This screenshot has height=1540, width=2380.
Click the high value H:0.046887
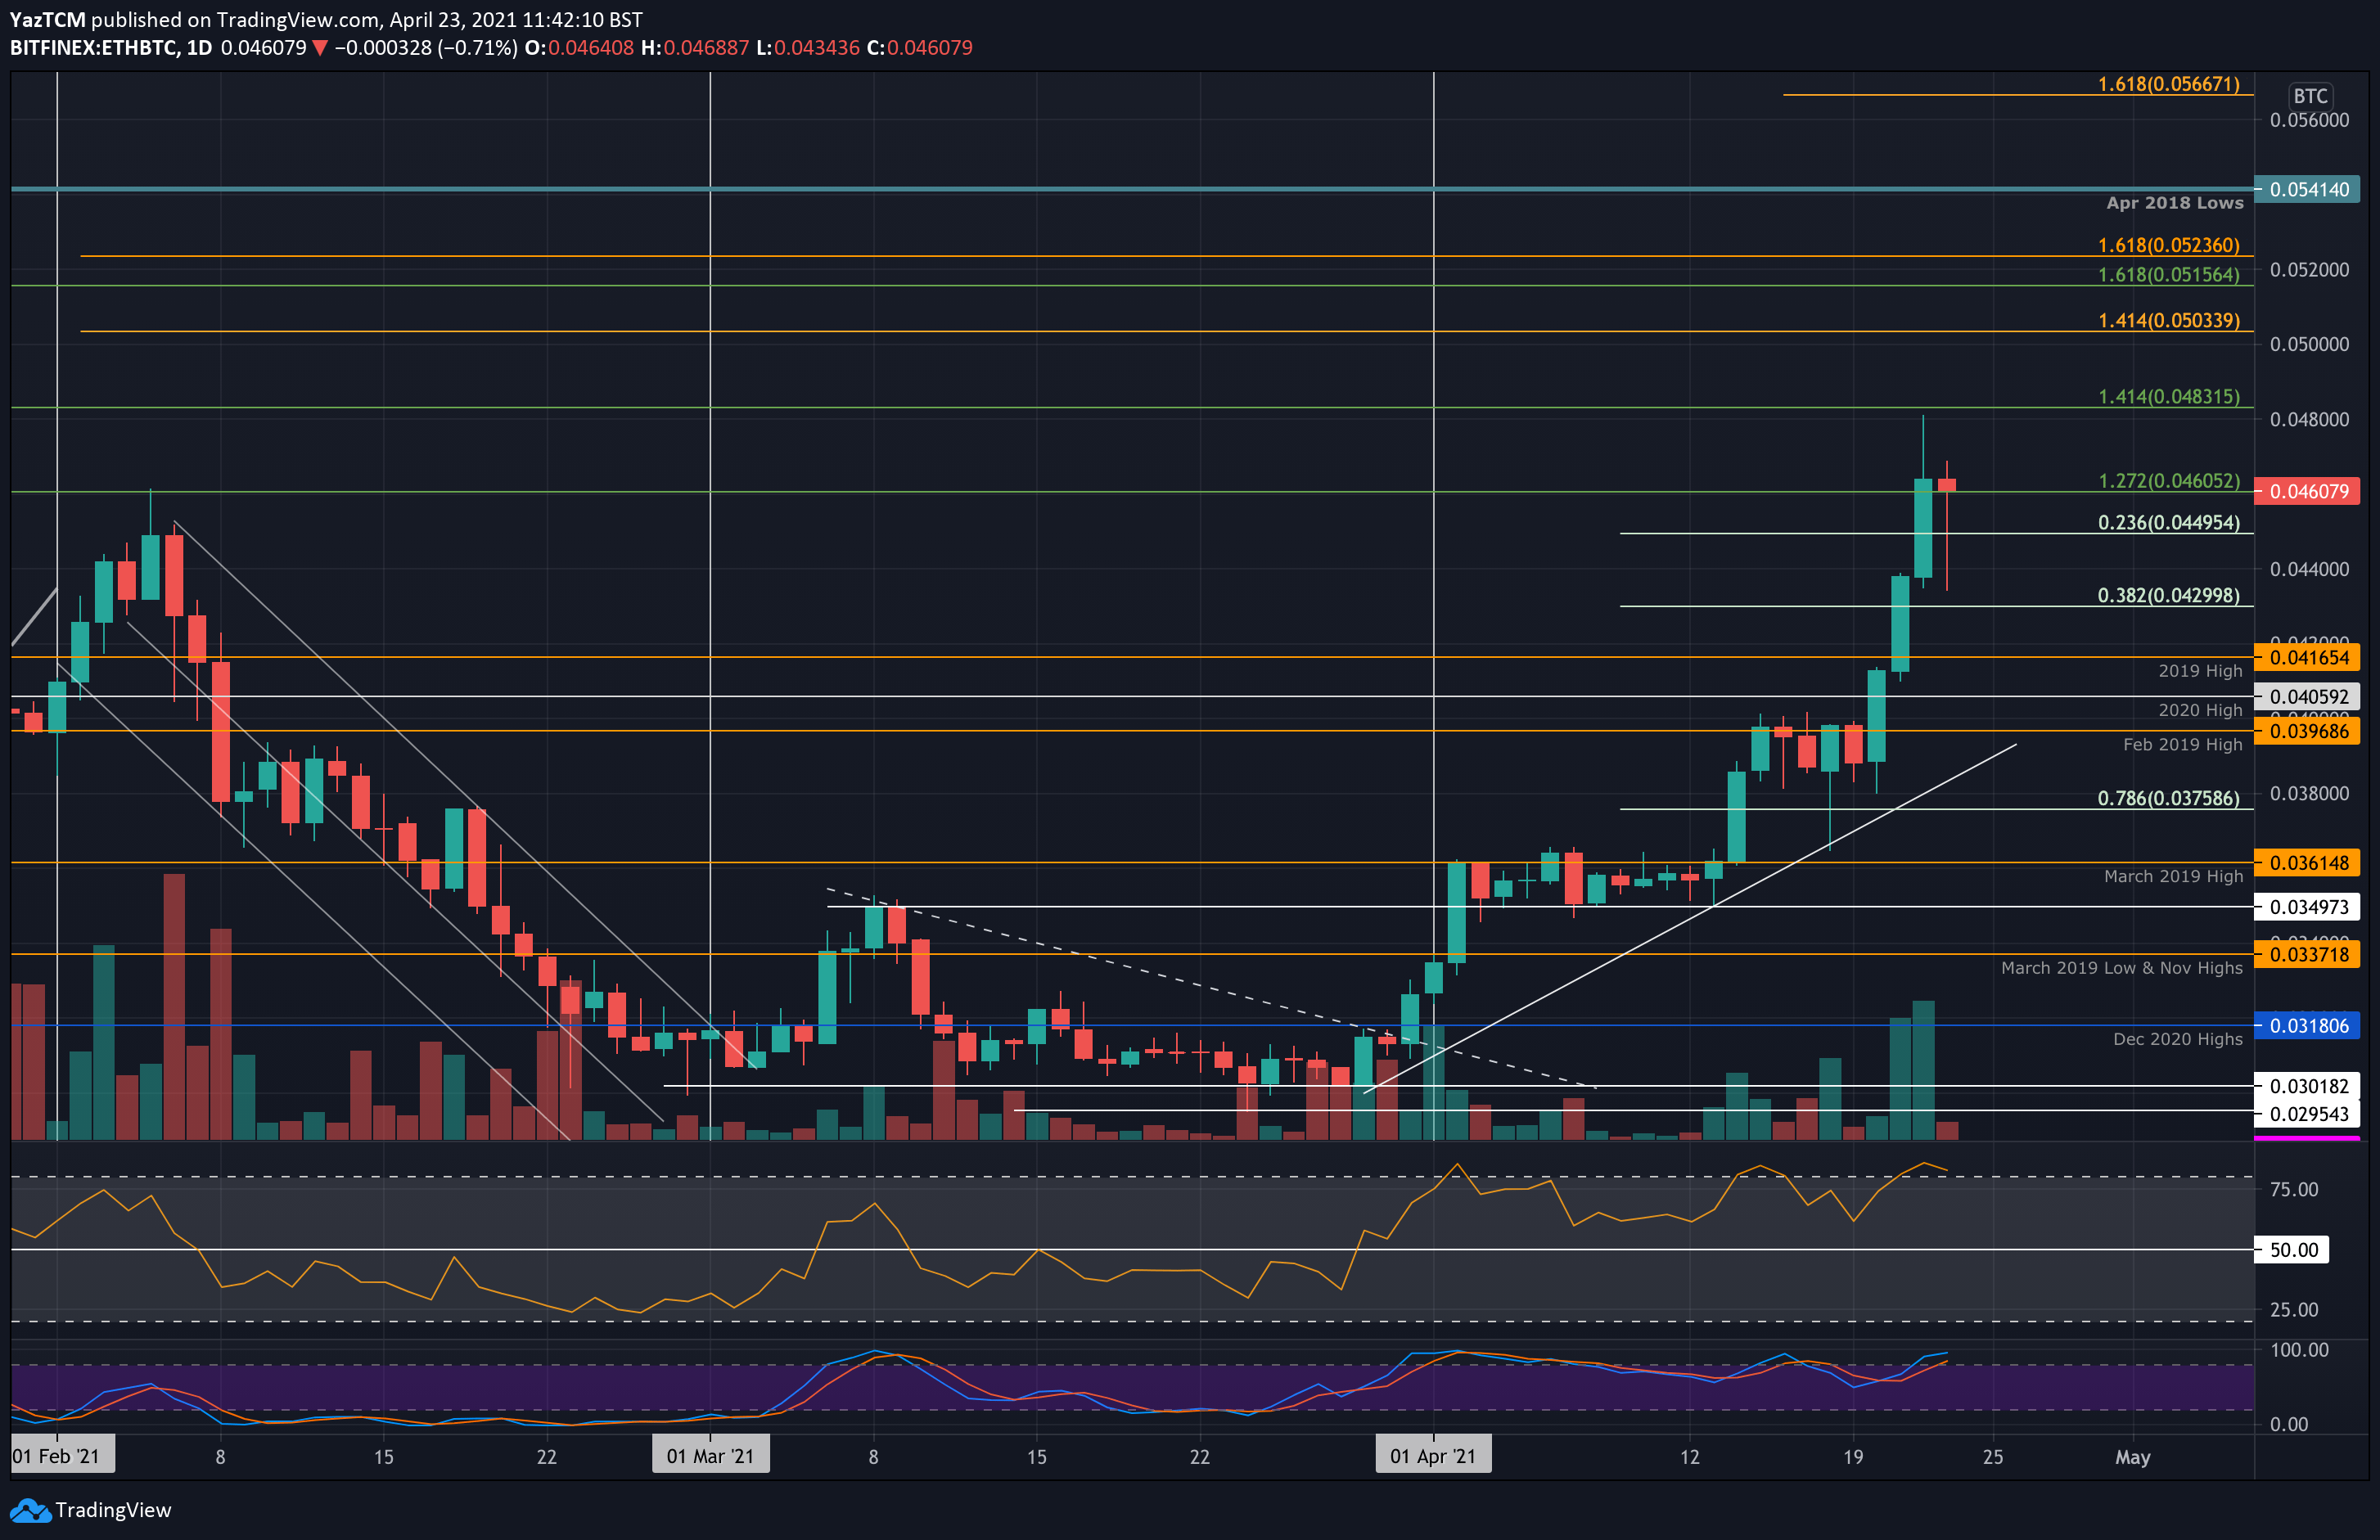point(695,48)
